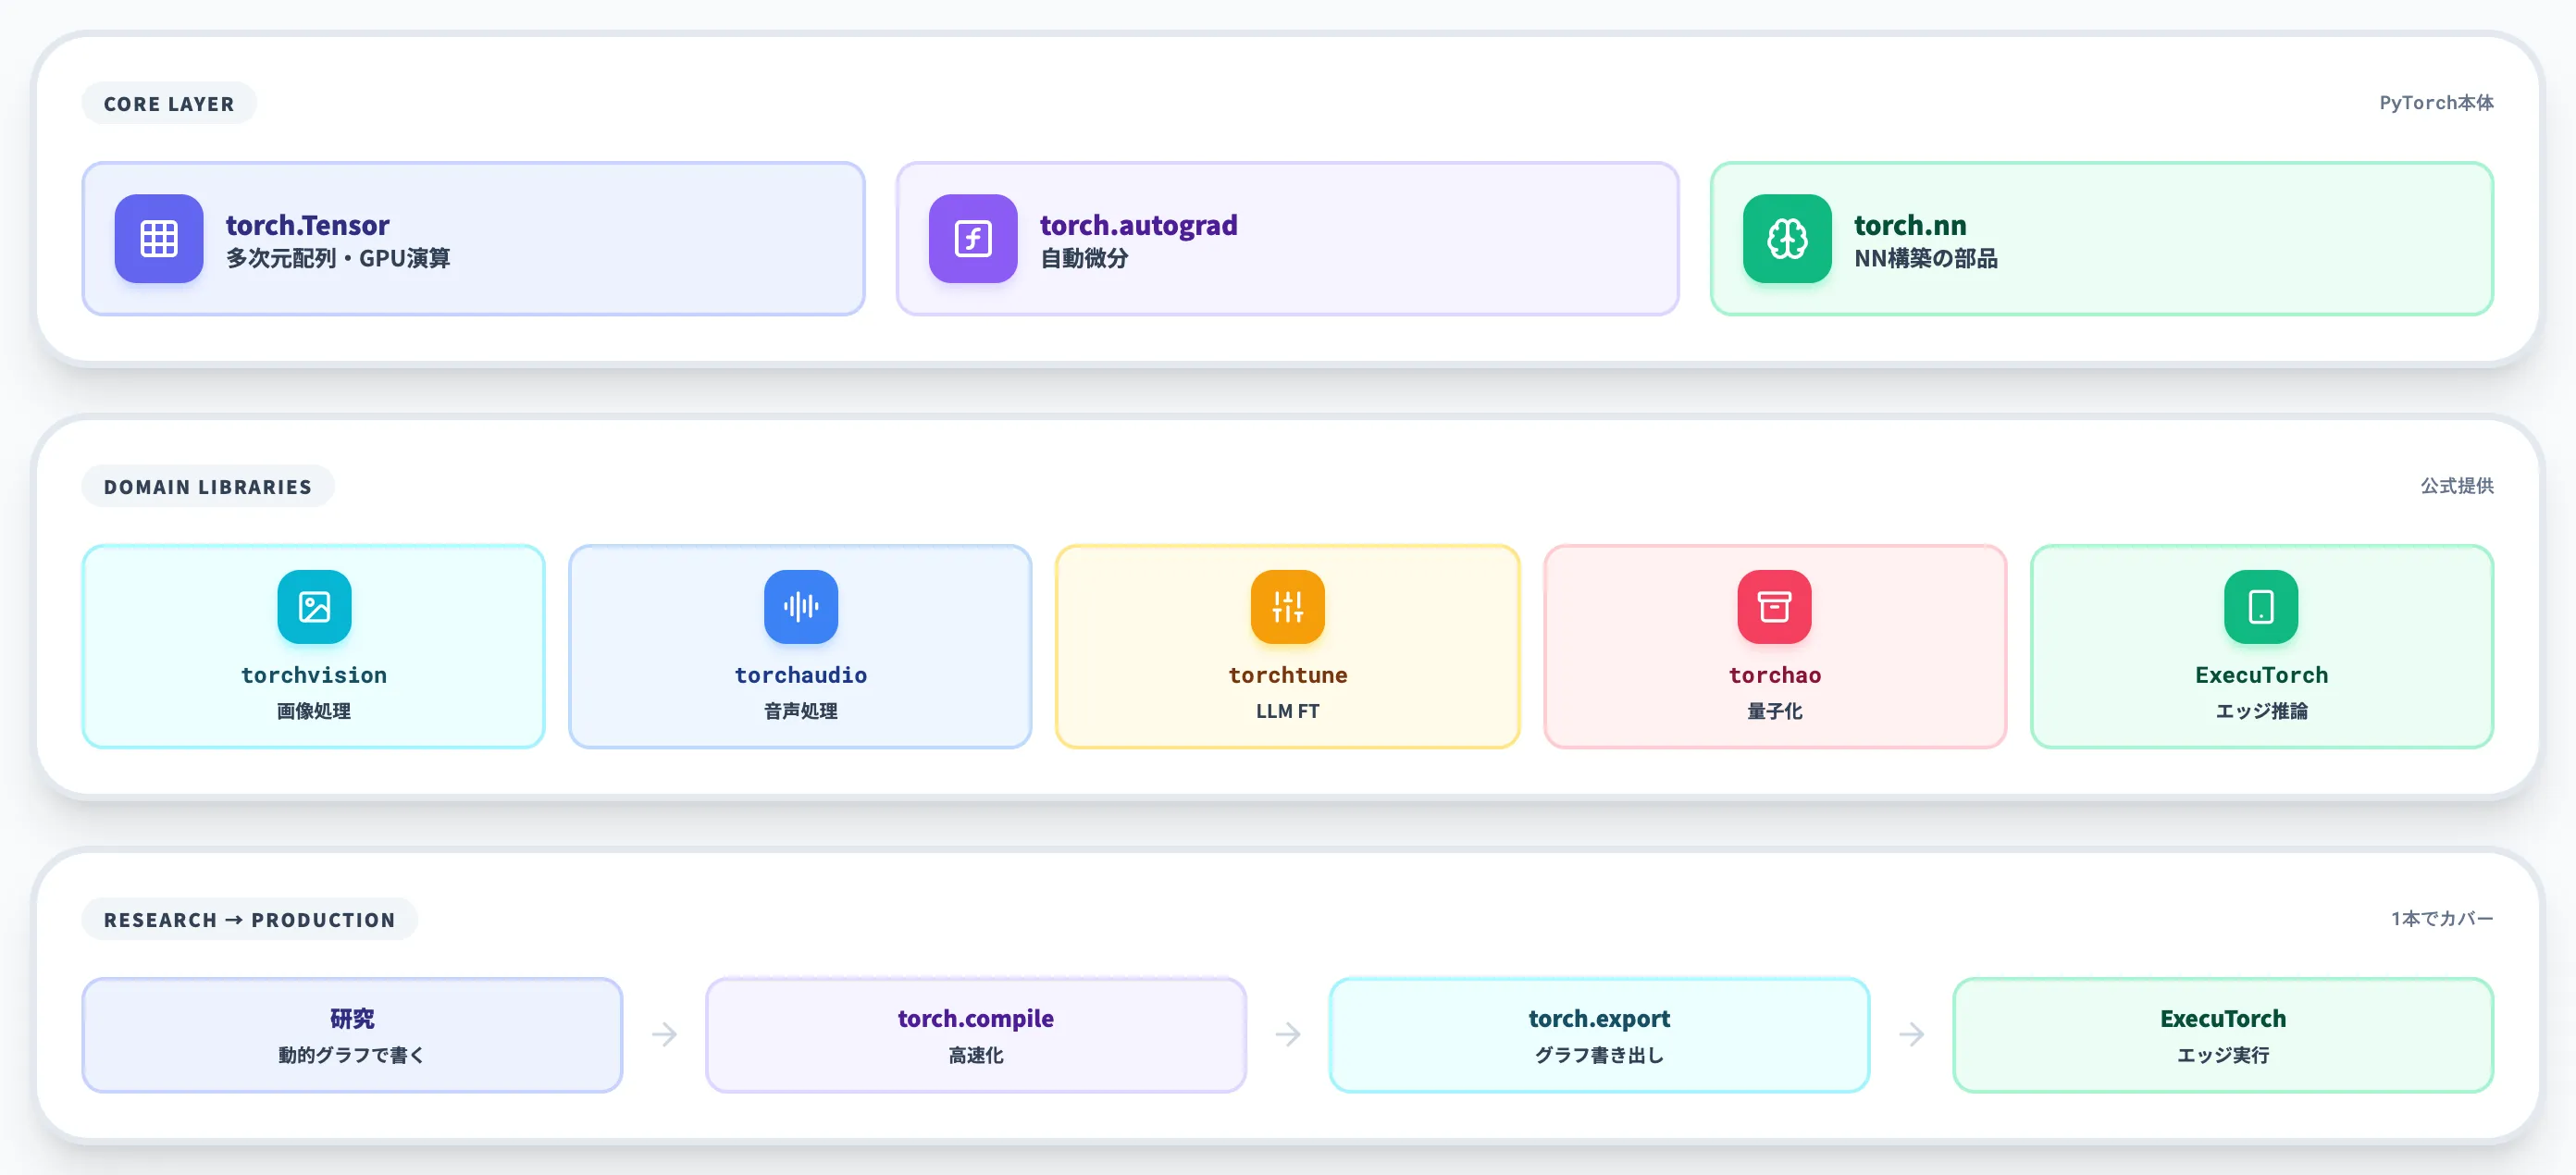Select the CORE LAYER label pill
The width and height of the screenshot is (2576, 1175).
coord(169,104)
